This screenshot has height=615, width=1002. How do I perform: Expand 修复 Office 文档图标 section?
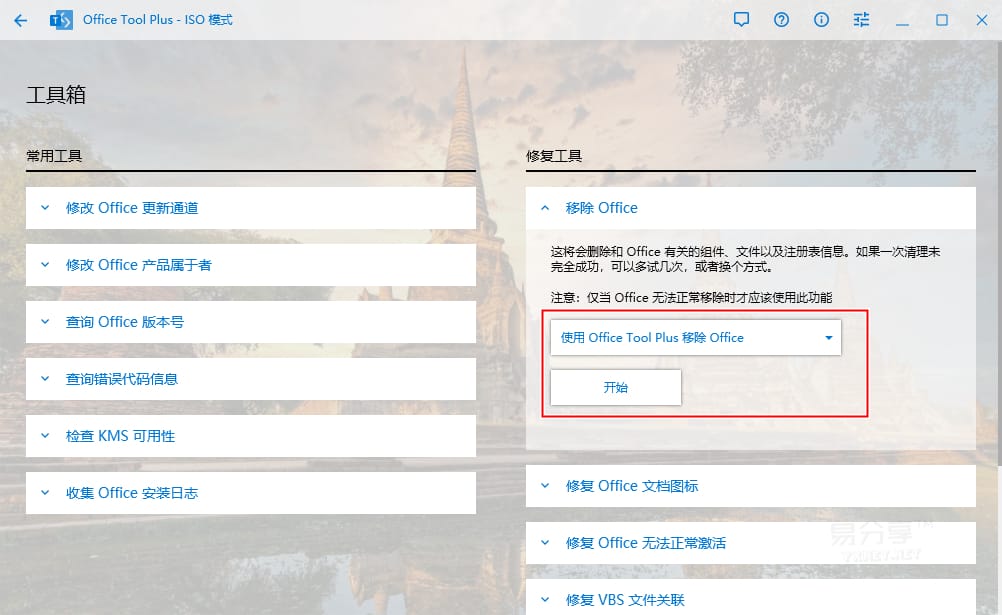(x=750, y=486)
